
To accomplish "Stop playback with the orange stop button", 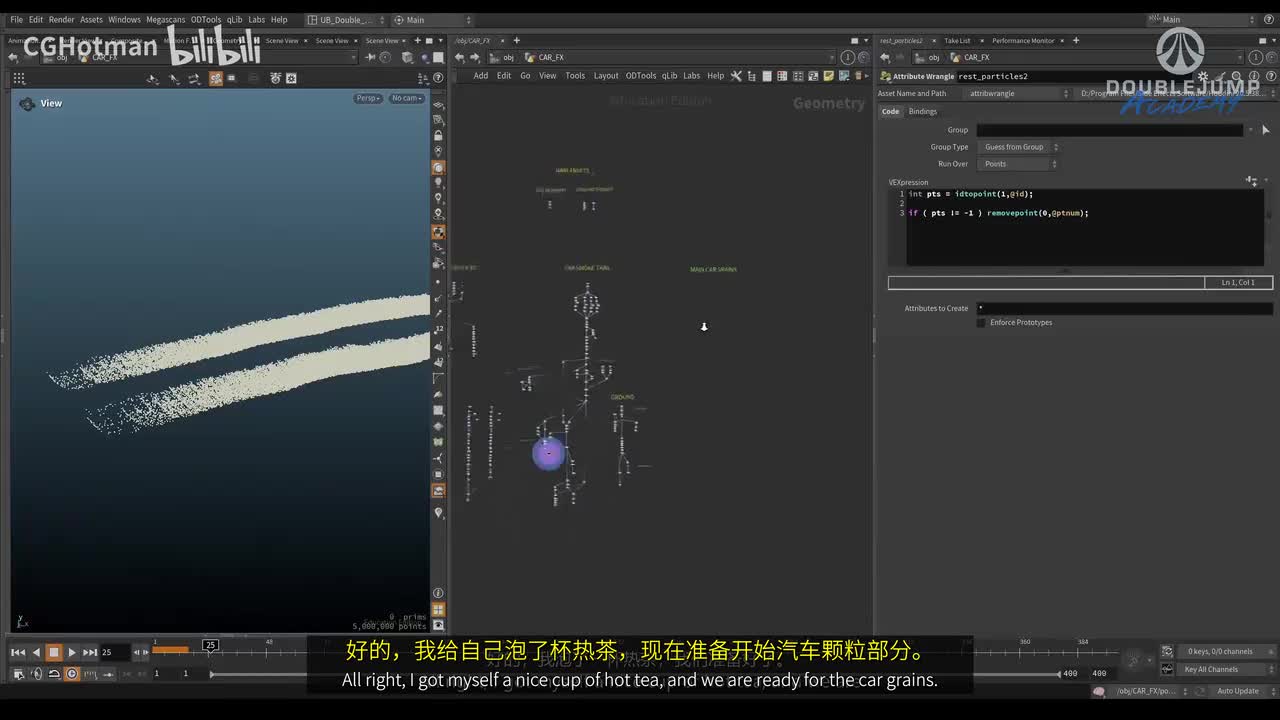I will coord(54,652).
